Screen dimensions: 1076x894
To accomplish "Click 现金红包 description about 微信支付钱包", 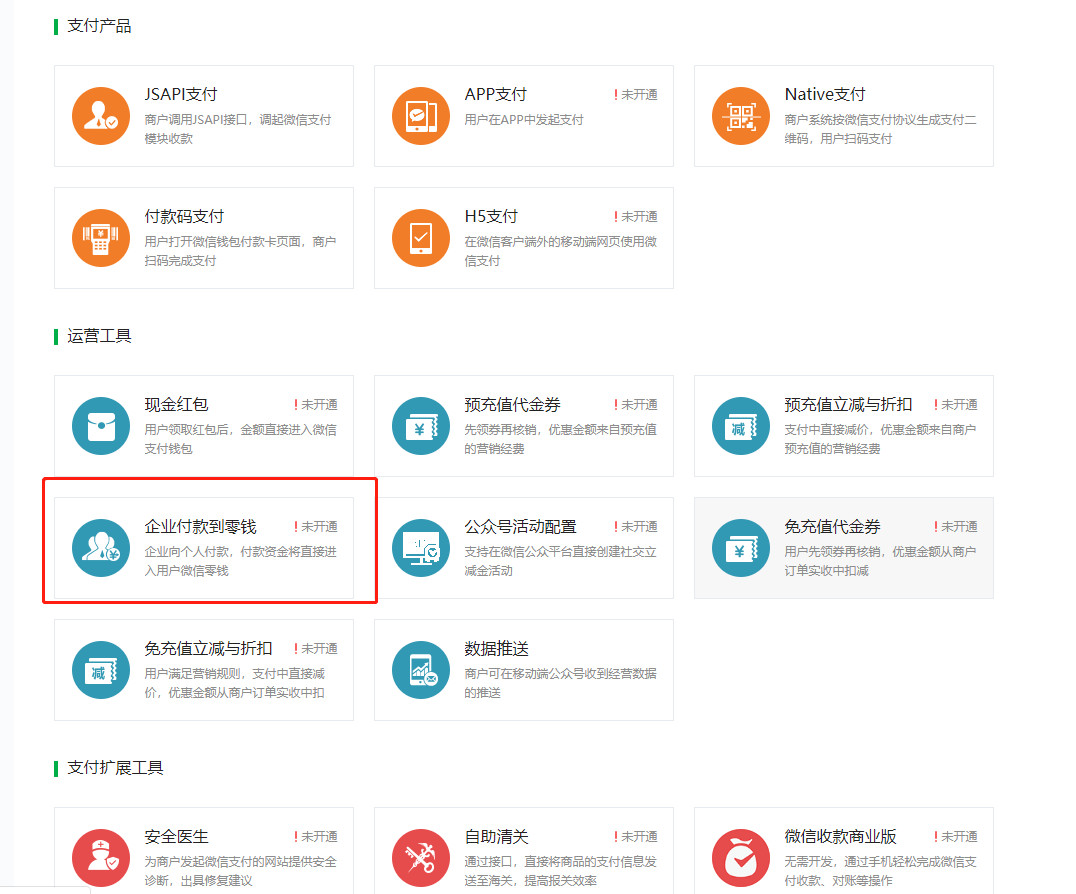I will pos(240,439).
